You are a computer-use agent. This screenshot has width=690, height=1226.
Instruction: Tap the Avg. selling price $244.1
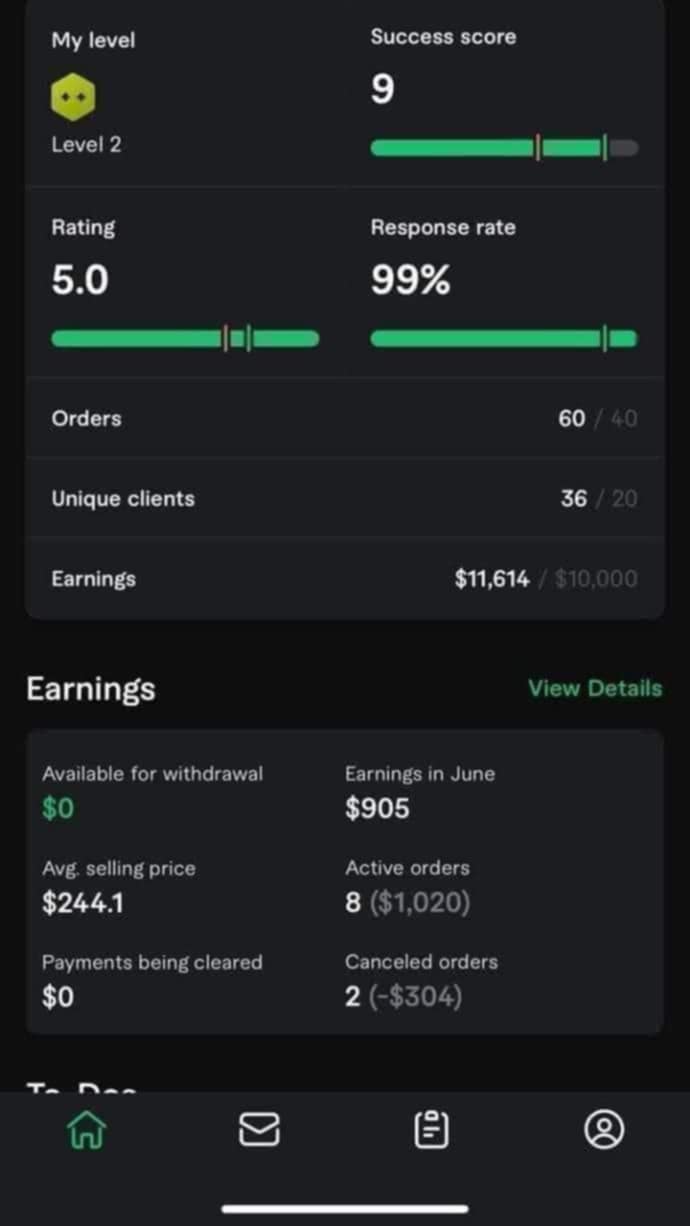pyautogui.click(x=83, y=903)
